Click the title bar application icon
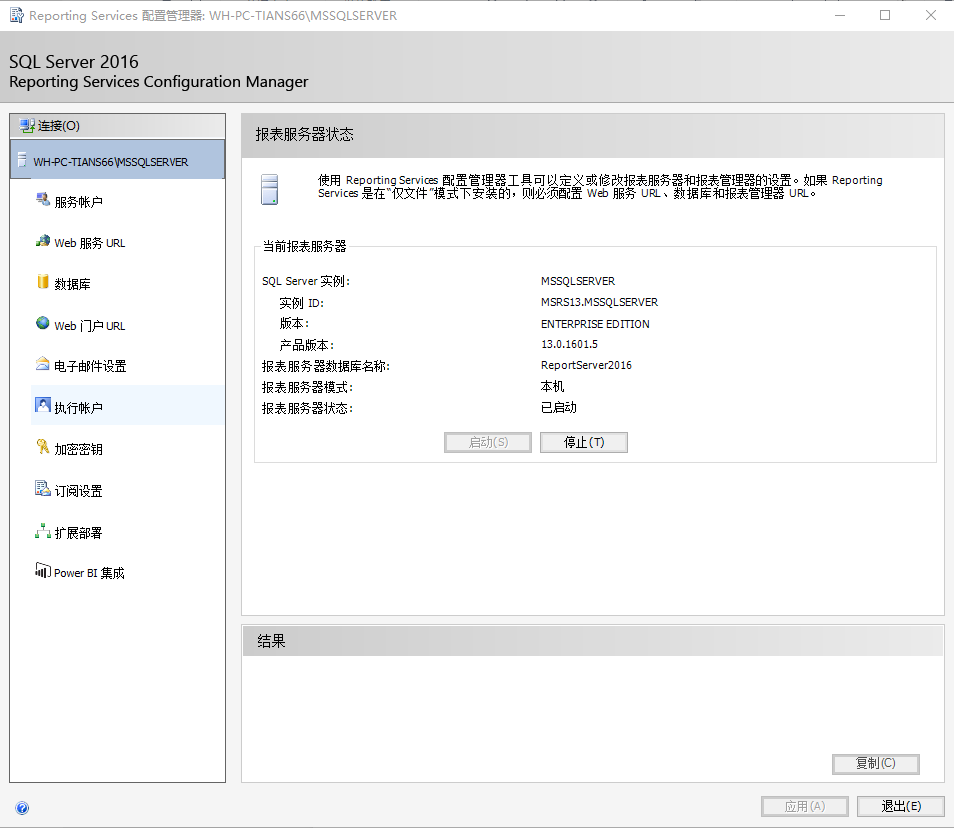 pos(16,15)
